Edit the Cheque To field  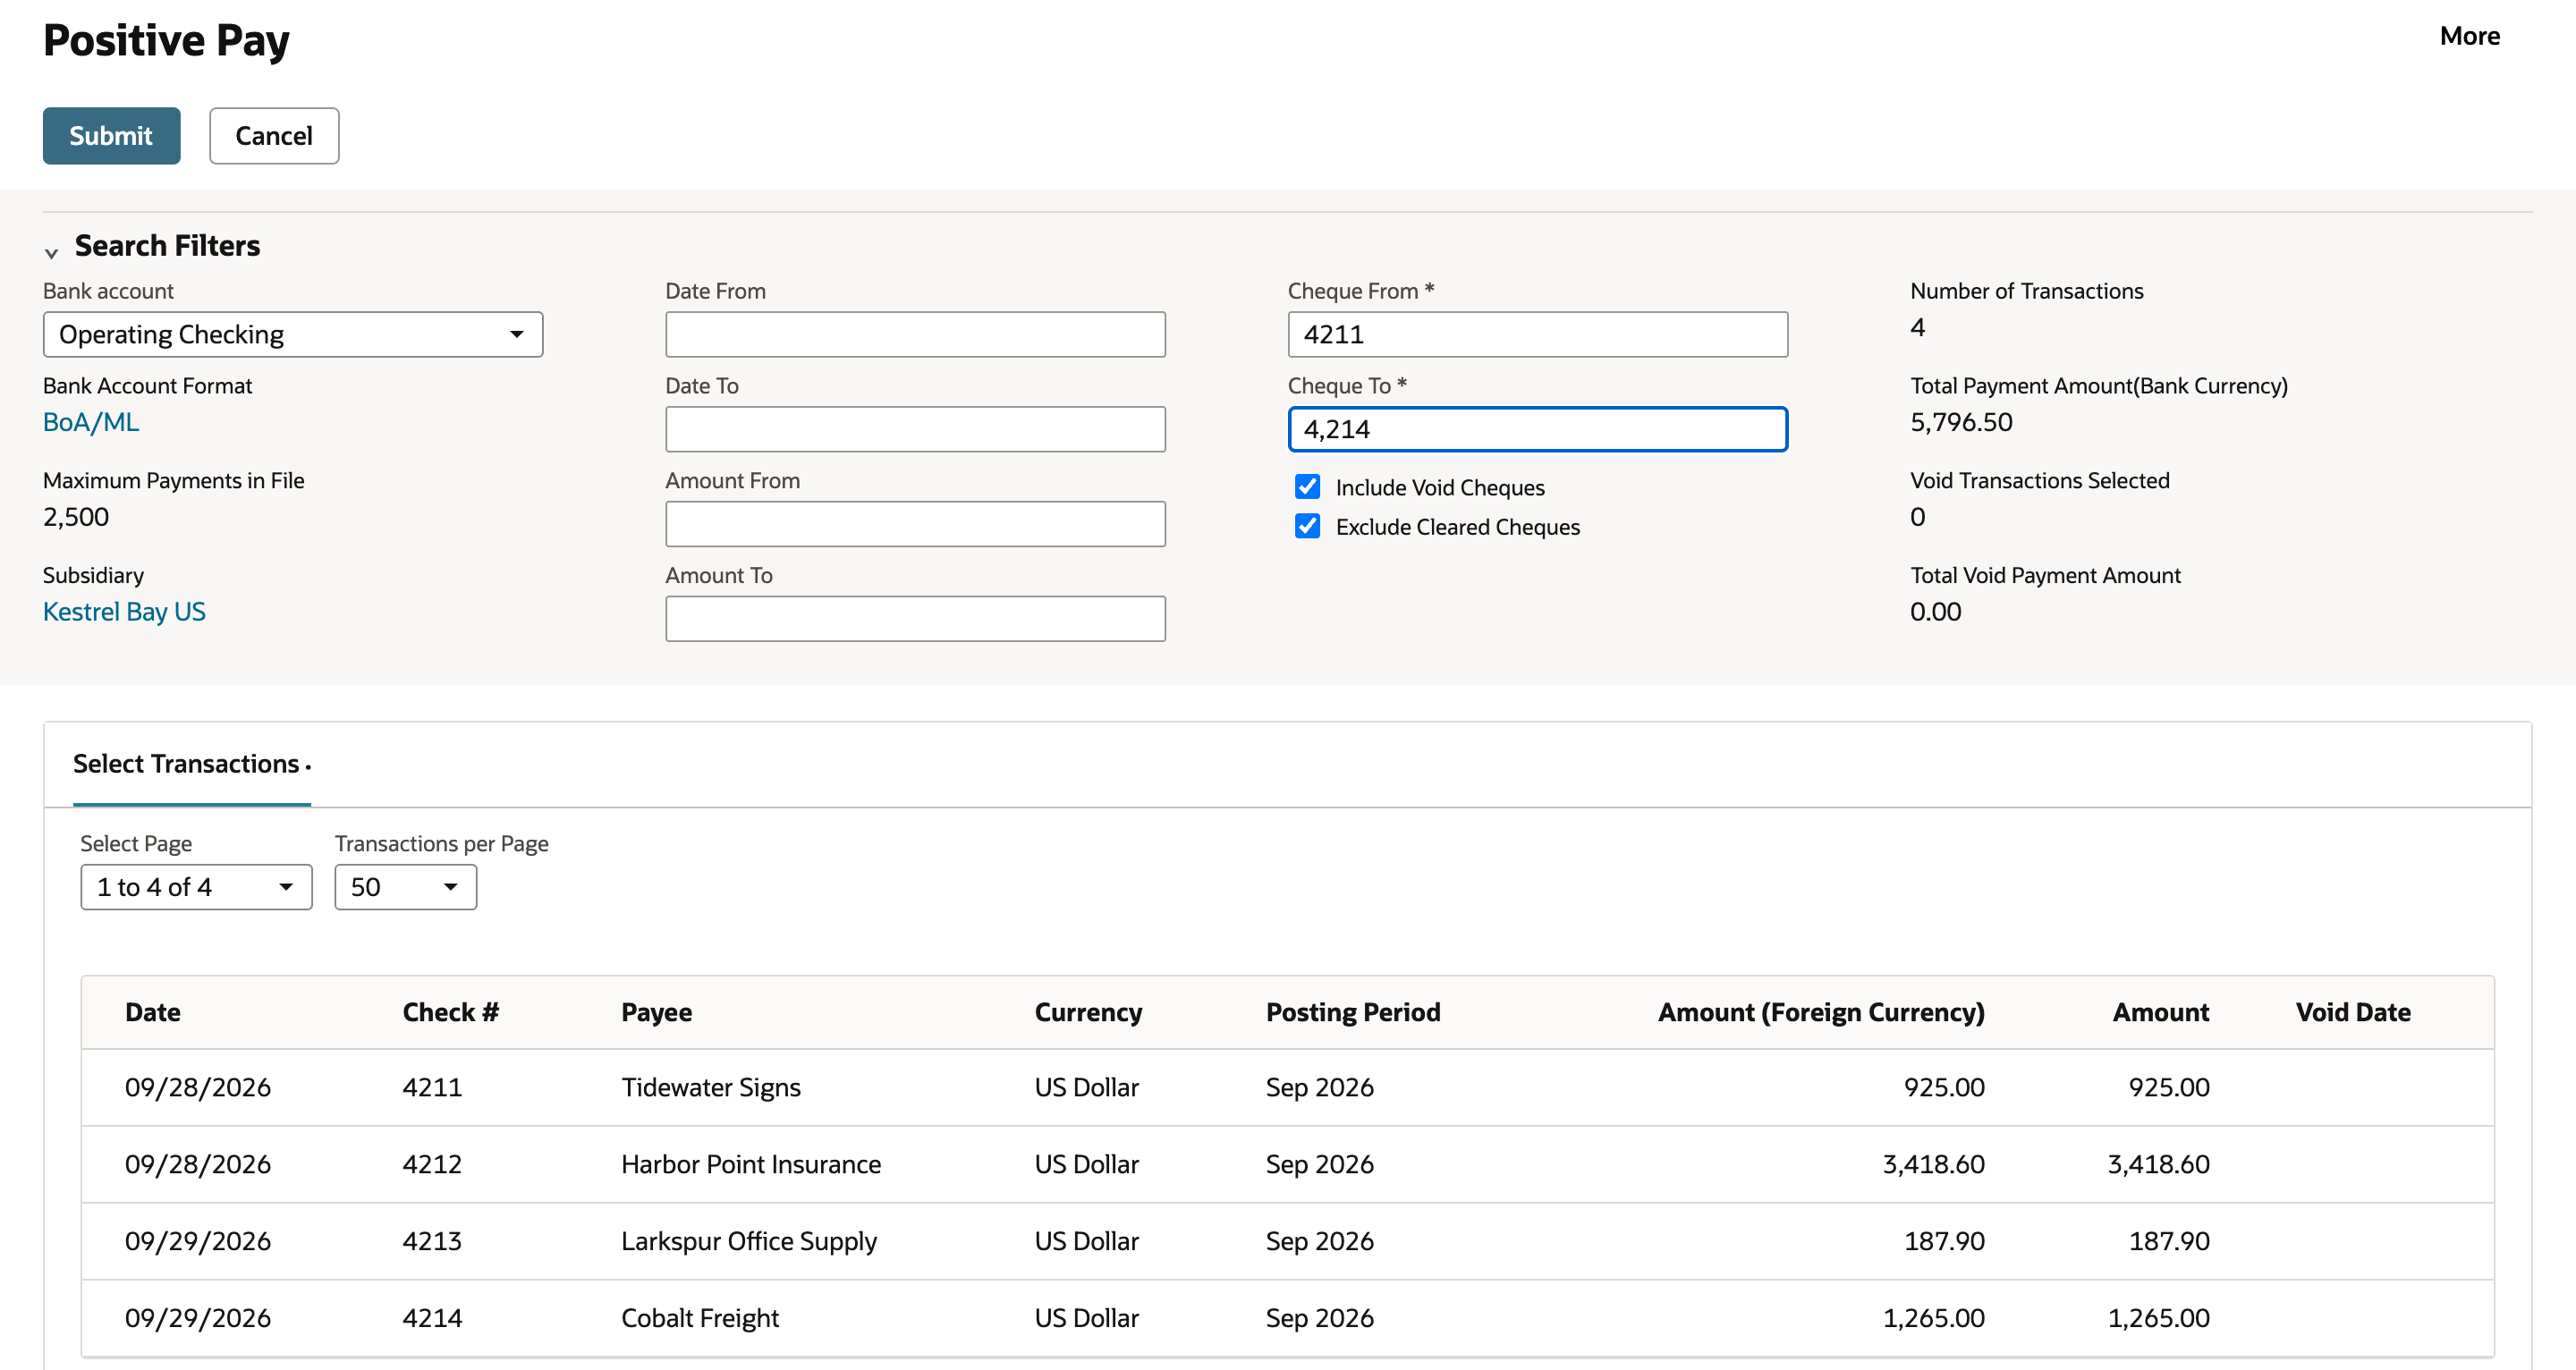[x=1537, y=429]
